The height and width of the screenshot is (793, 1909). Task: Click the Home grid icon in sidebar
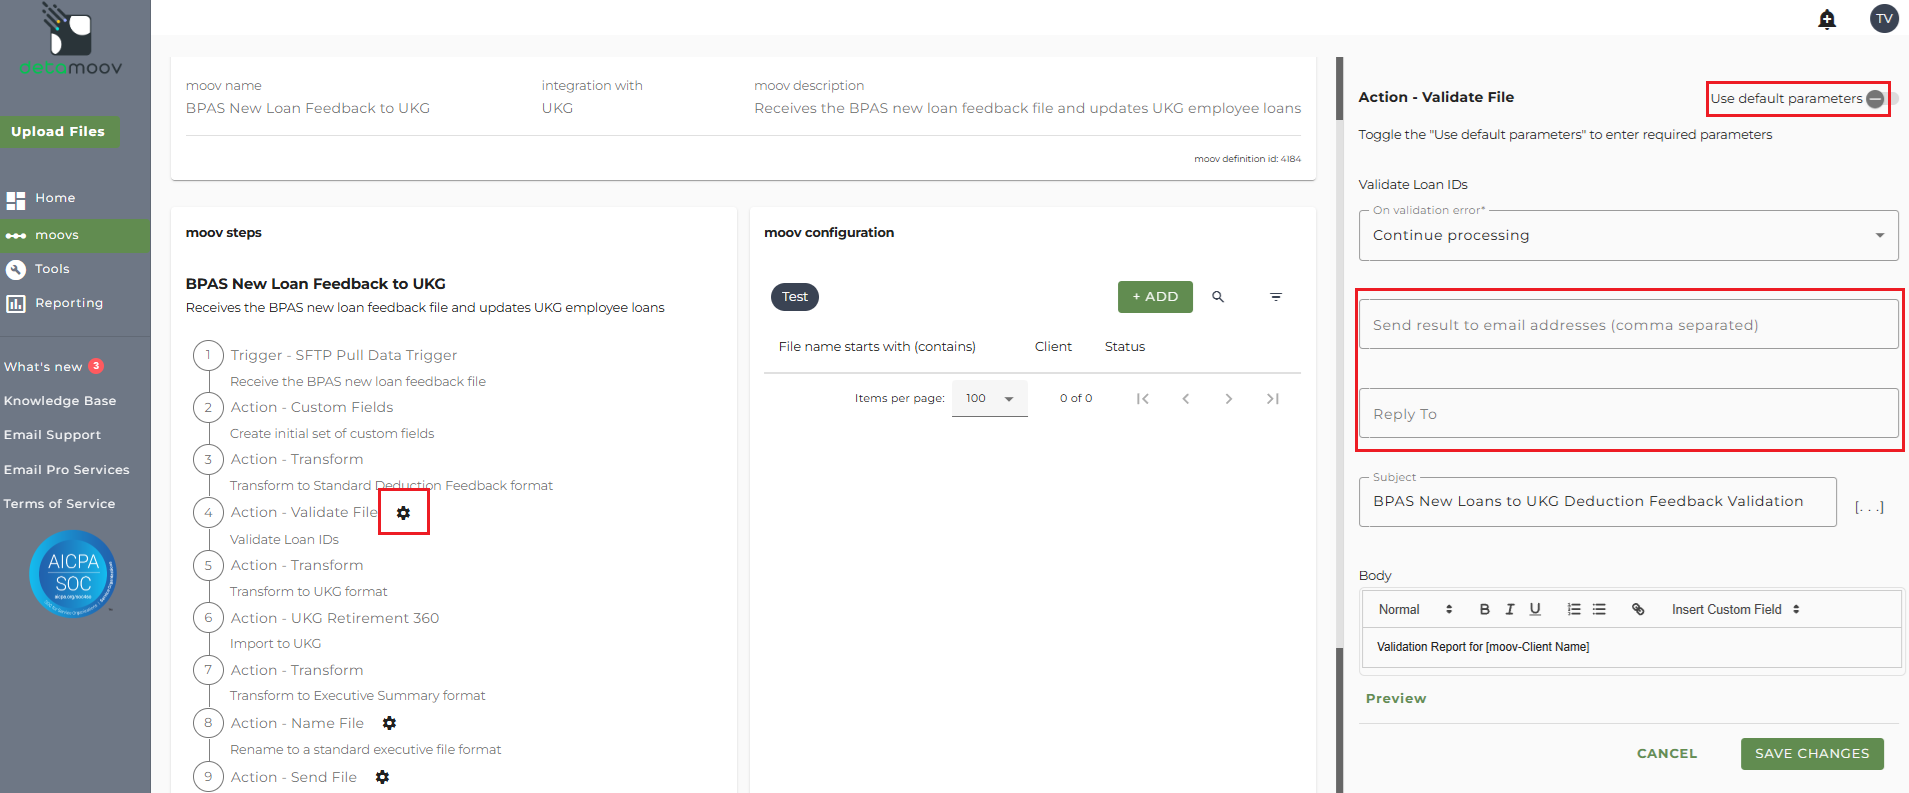tap(16, 200)
